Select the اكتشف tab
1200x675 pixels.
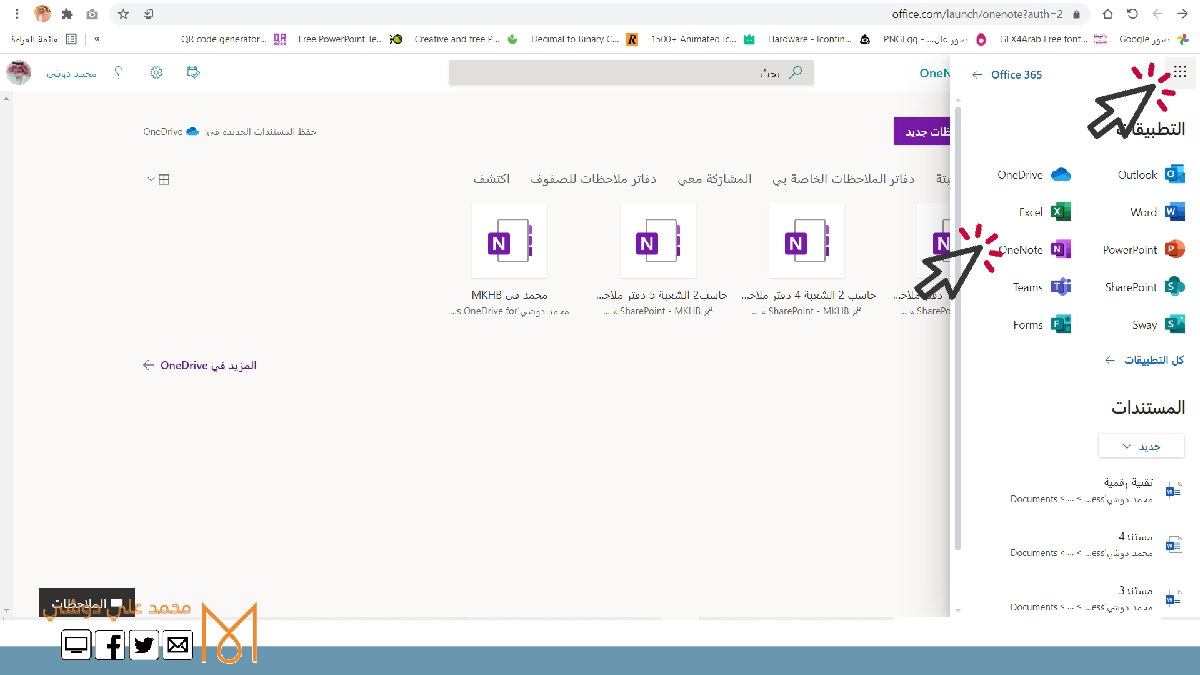point(491,179)
